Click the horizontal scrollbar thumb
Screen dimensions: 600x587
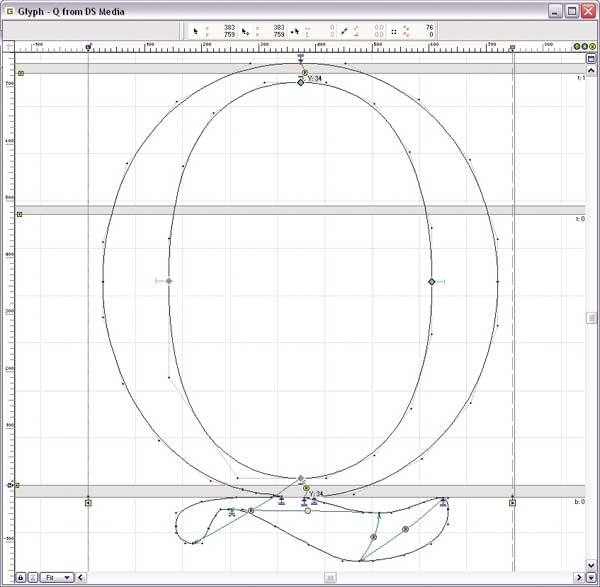[331, 577]
